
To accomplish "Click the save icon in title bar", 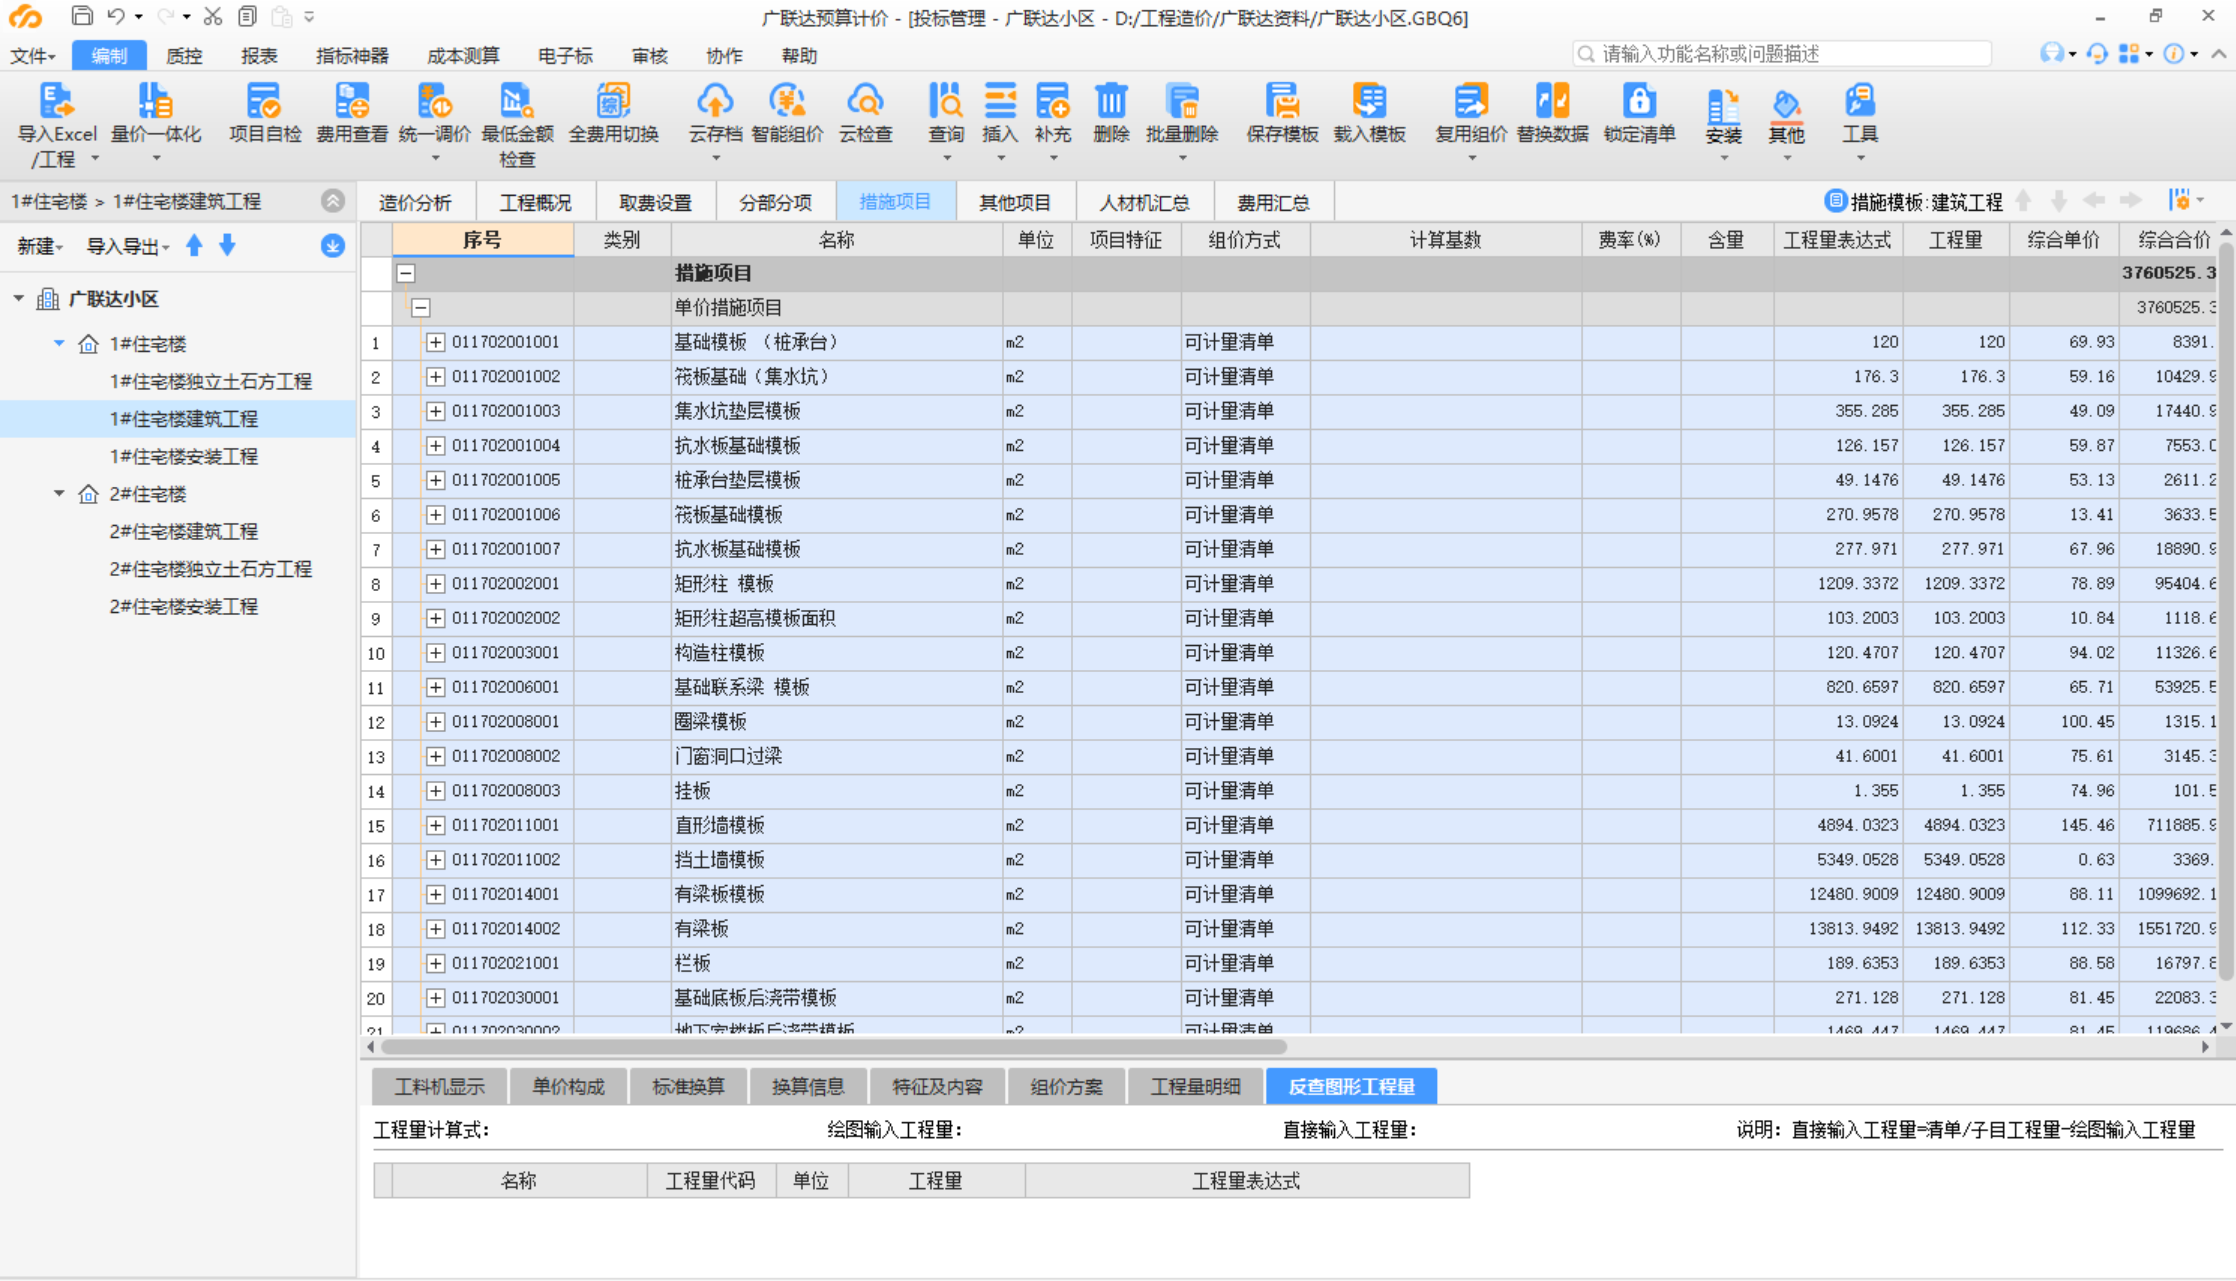I will pyautogui.click(x=82, y=16).
